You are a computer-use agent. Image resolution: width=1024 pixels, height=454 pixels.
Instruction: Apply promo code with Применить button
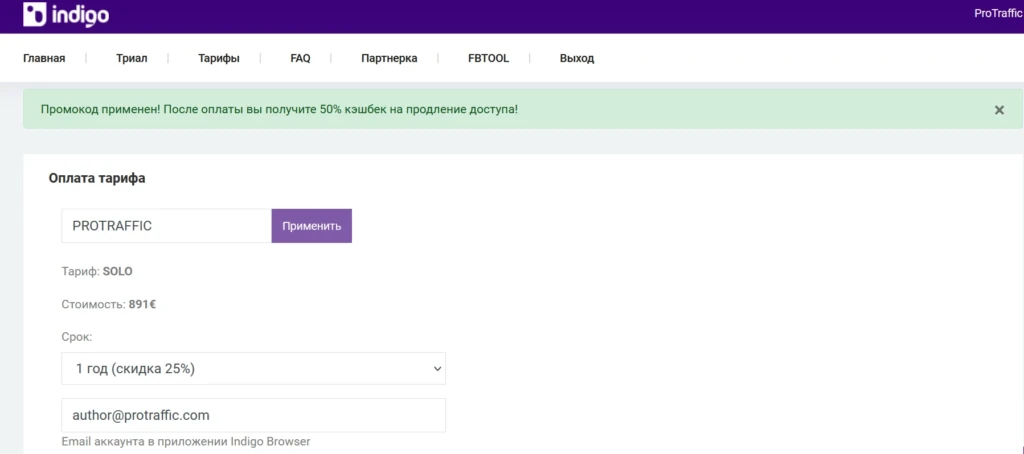click(312, 226)
